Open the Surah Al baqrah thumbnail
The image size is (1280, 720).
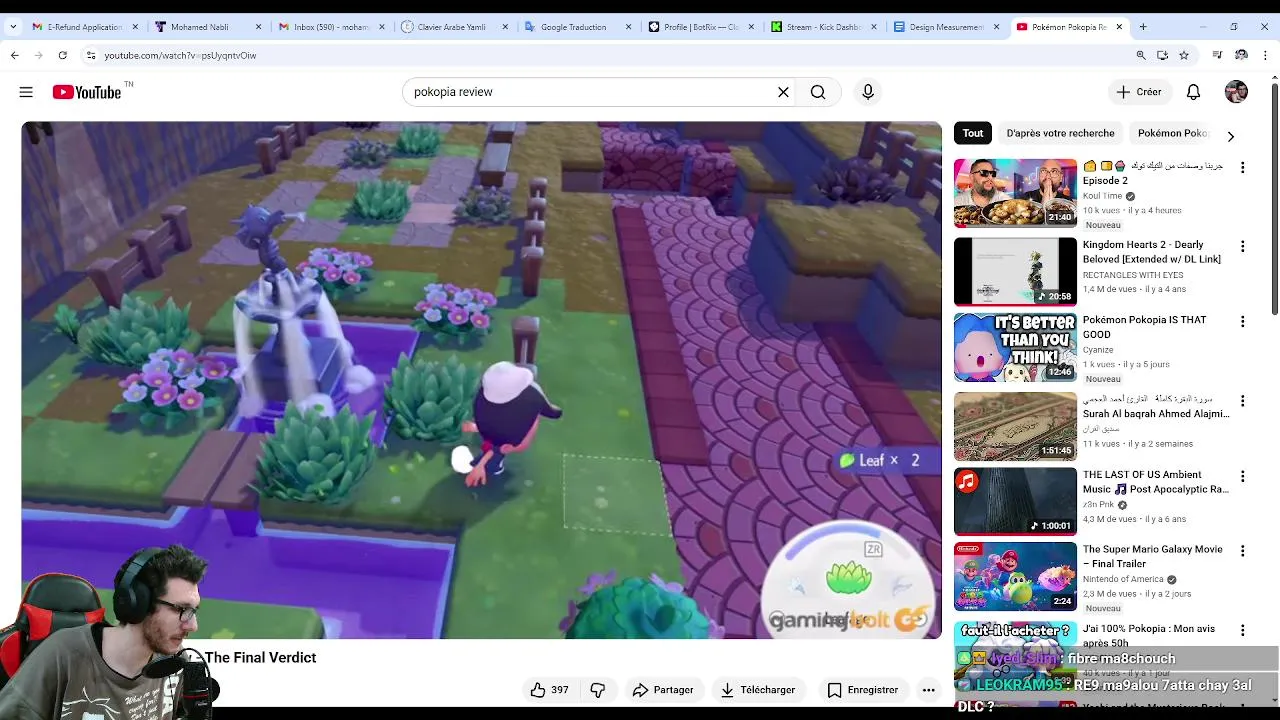pos(1015,426)
